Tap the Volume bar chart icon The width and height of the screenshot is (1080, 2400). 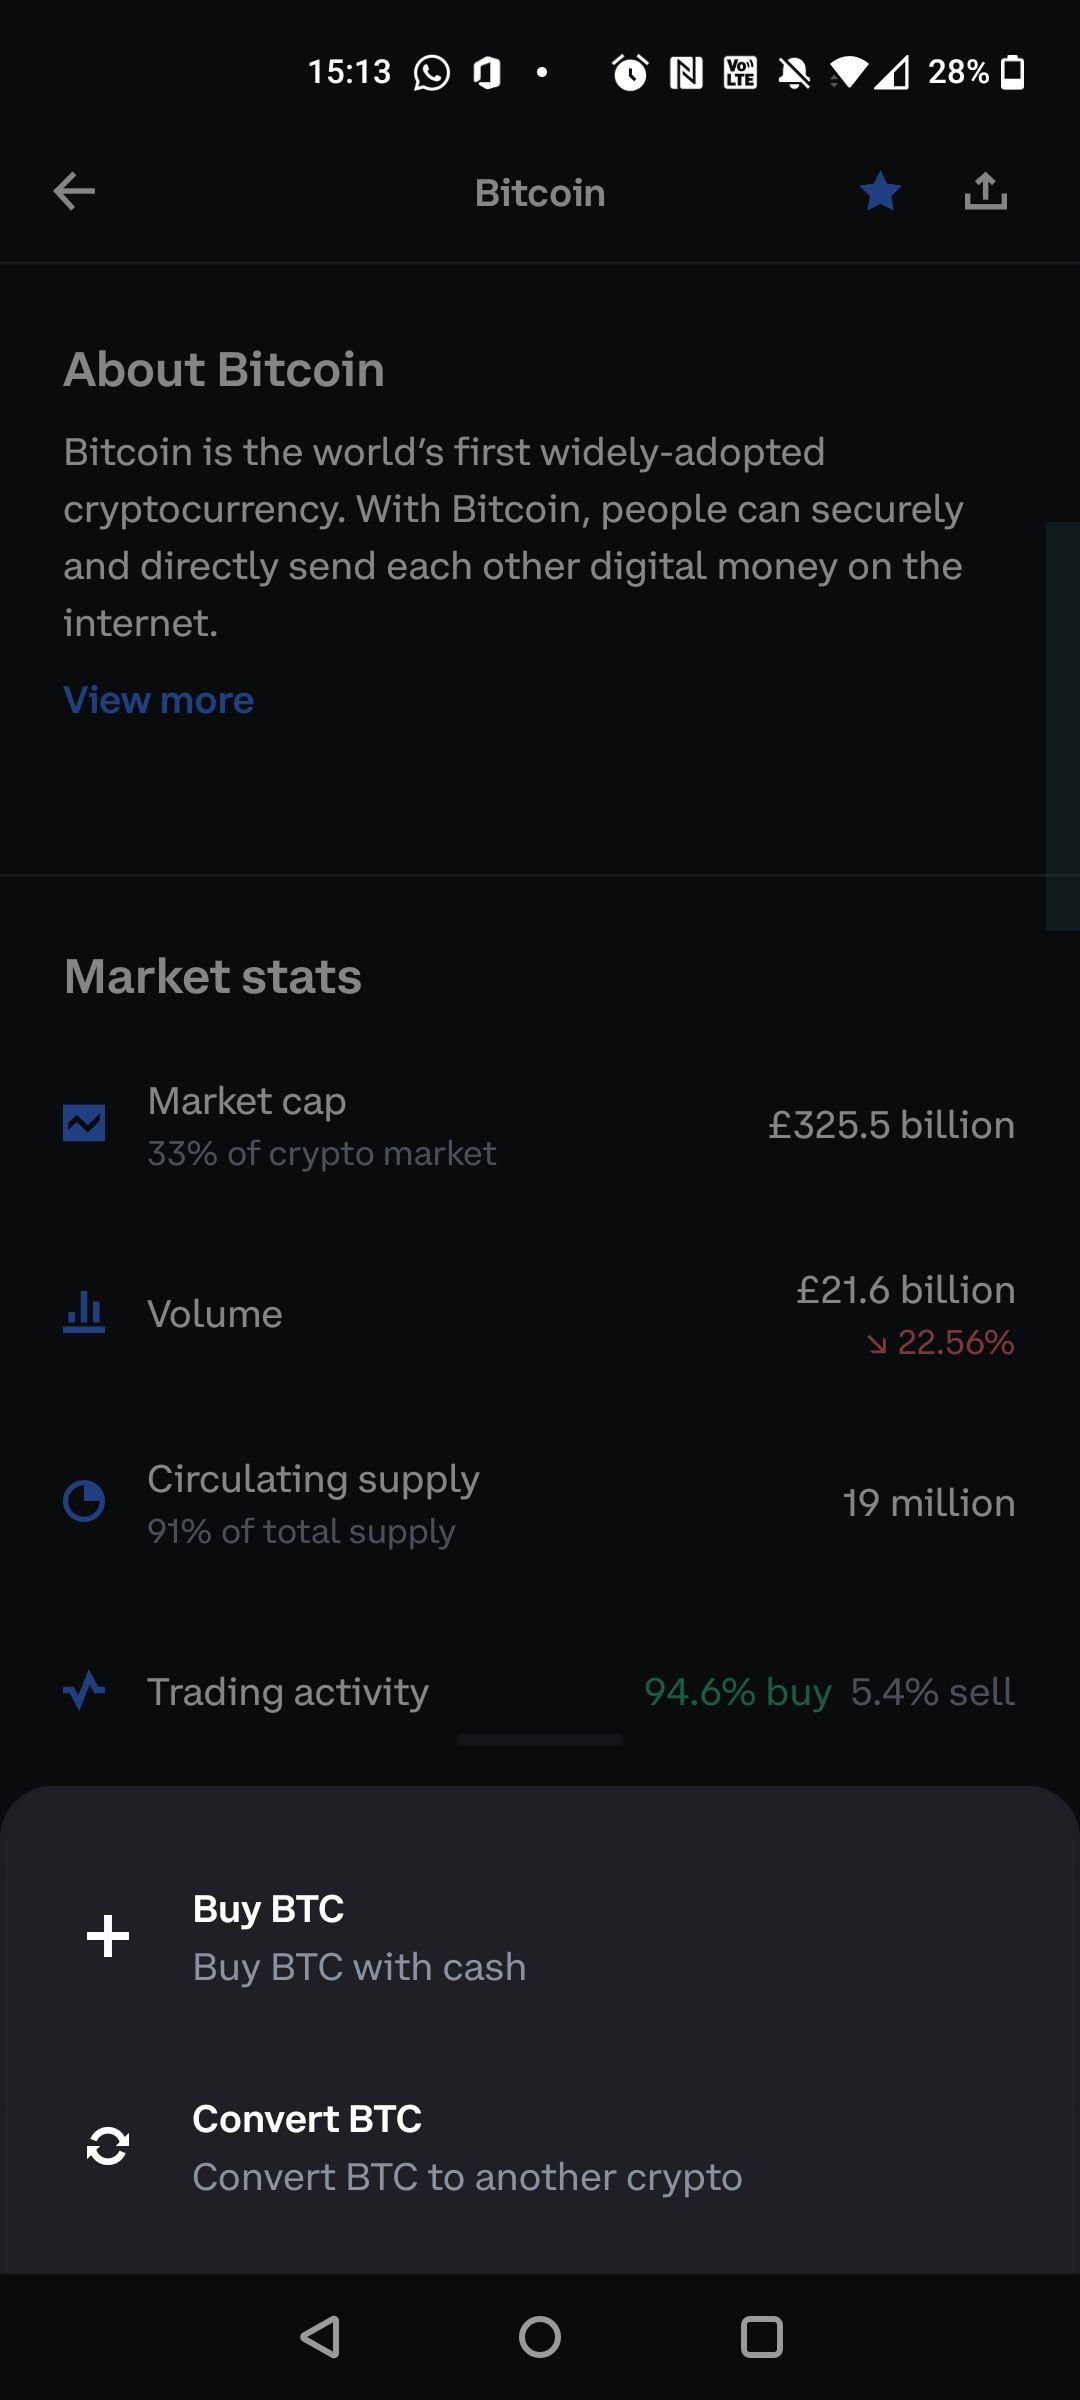coord(84,1312)
